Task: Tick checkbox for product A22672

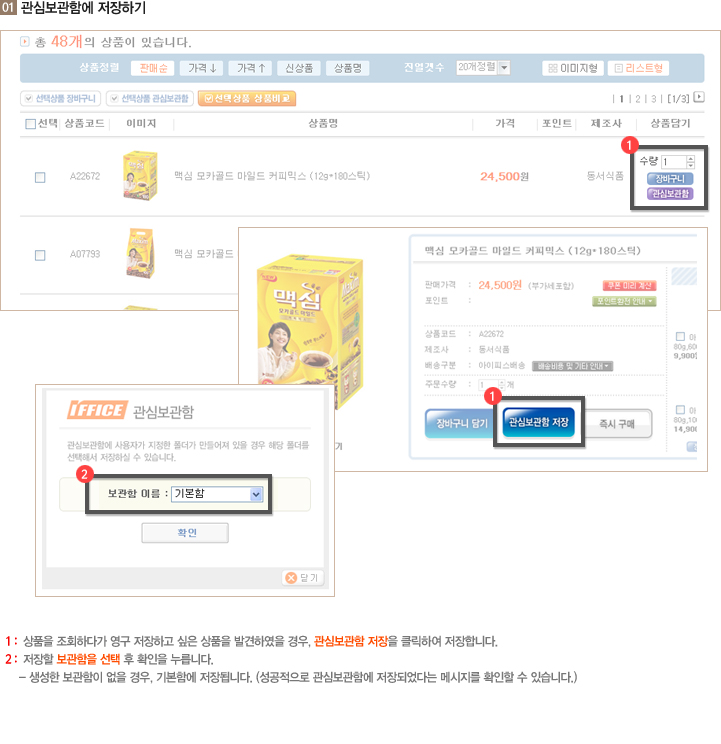Action: [40, 177]
